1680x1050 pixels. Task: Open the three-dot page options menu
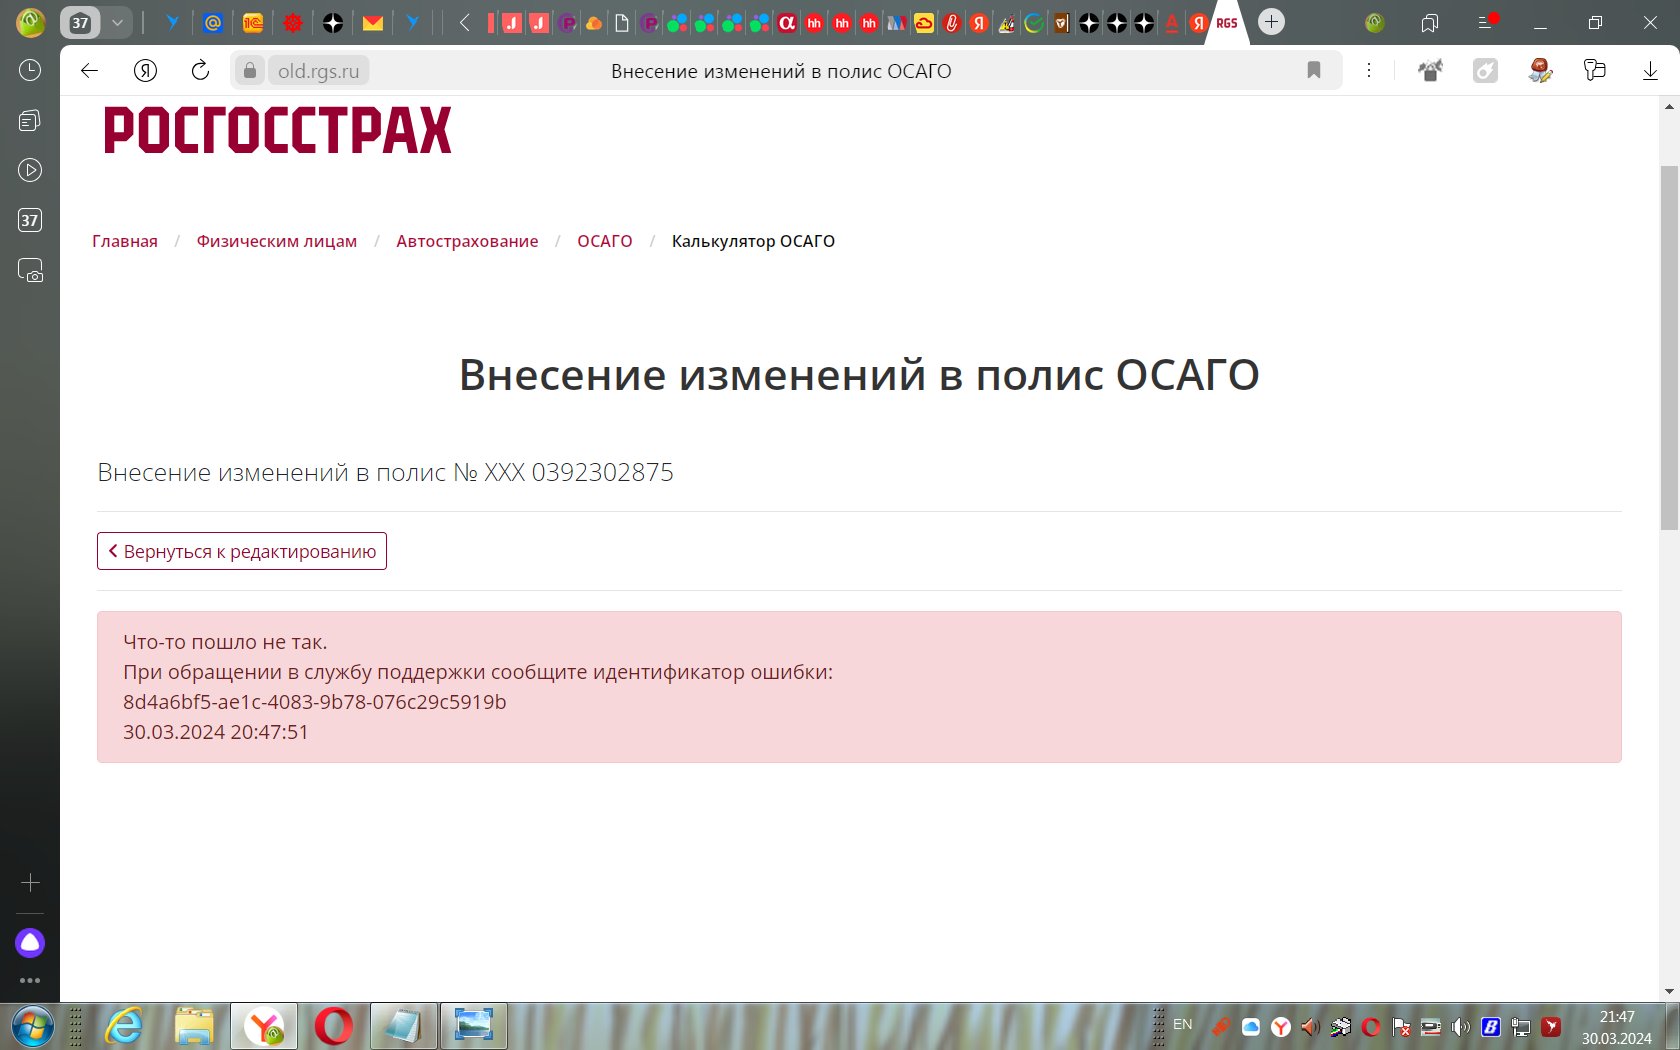[x=1368, y=70]
